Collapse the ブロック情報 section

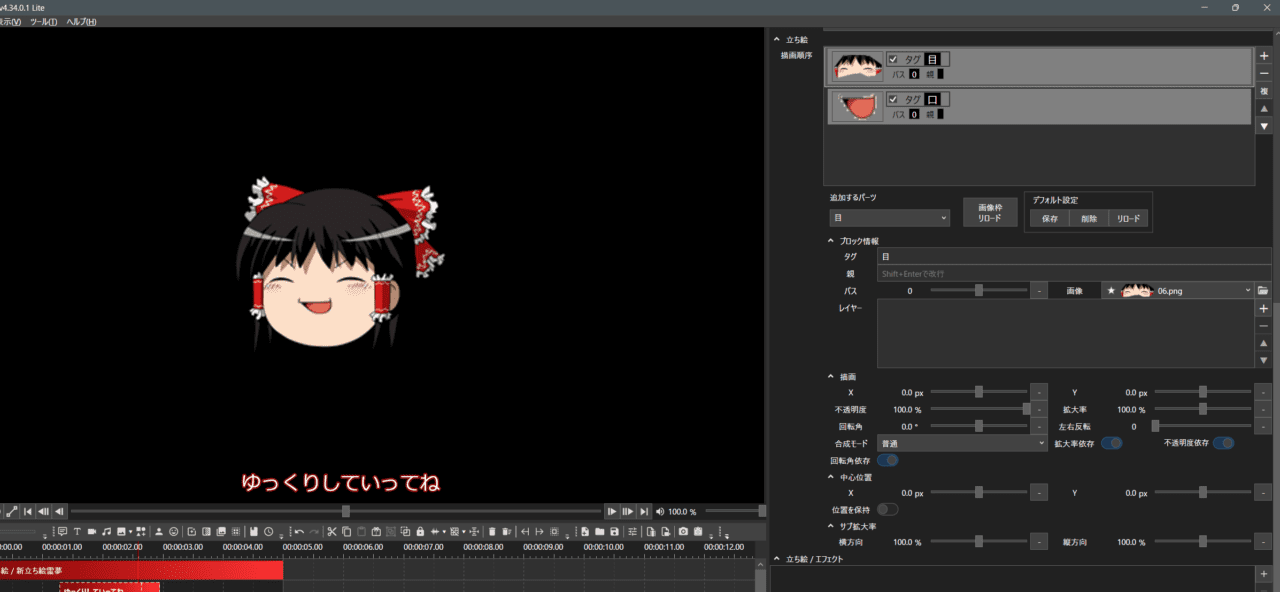click(x=831, y=241)
